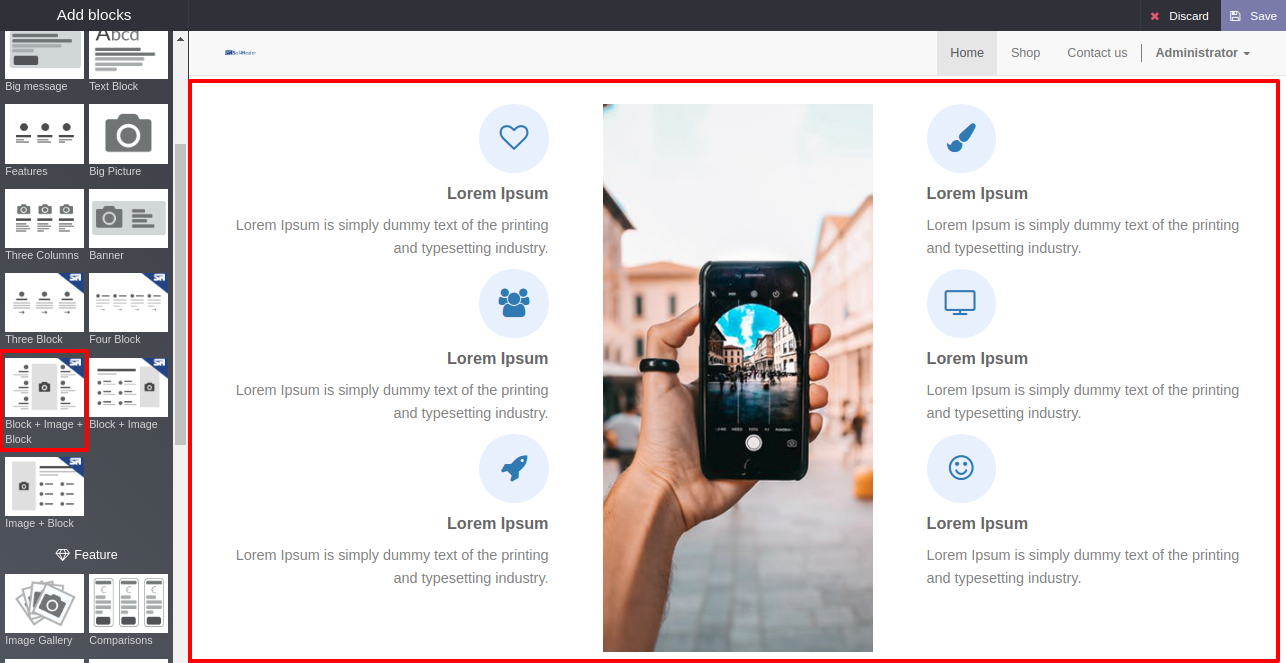The height and width of the screenshot is (663, 1286).
Task: Select the Three Block thumbnail
Action: [x=44, y=302]
